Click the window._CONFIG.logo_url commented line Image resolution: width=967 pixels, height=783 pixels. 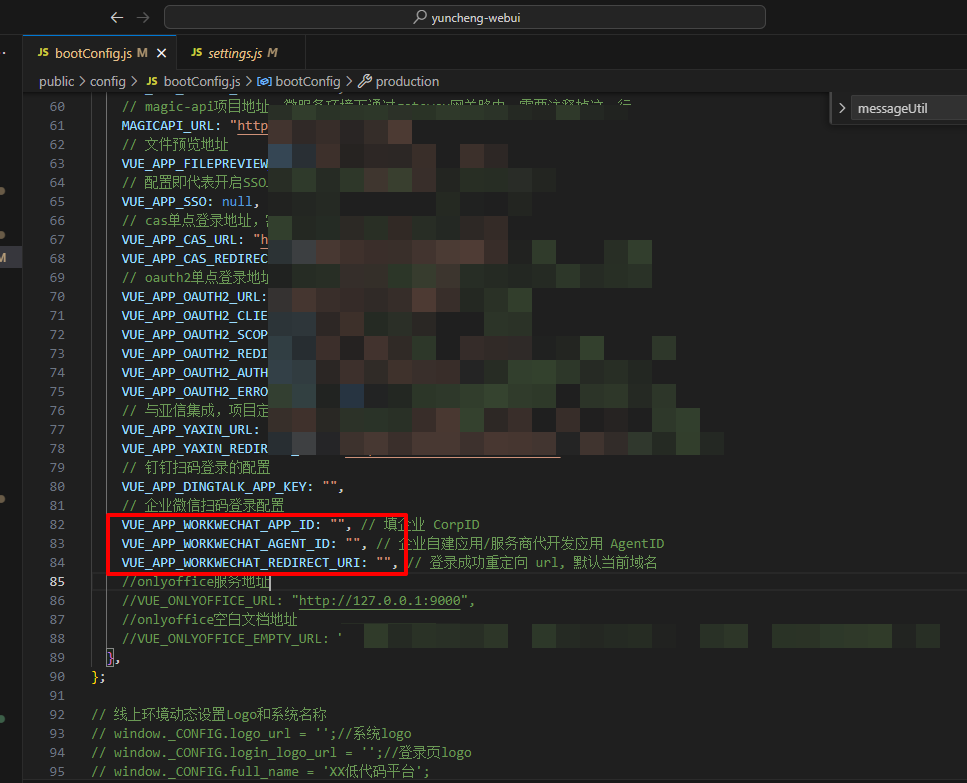251,734
